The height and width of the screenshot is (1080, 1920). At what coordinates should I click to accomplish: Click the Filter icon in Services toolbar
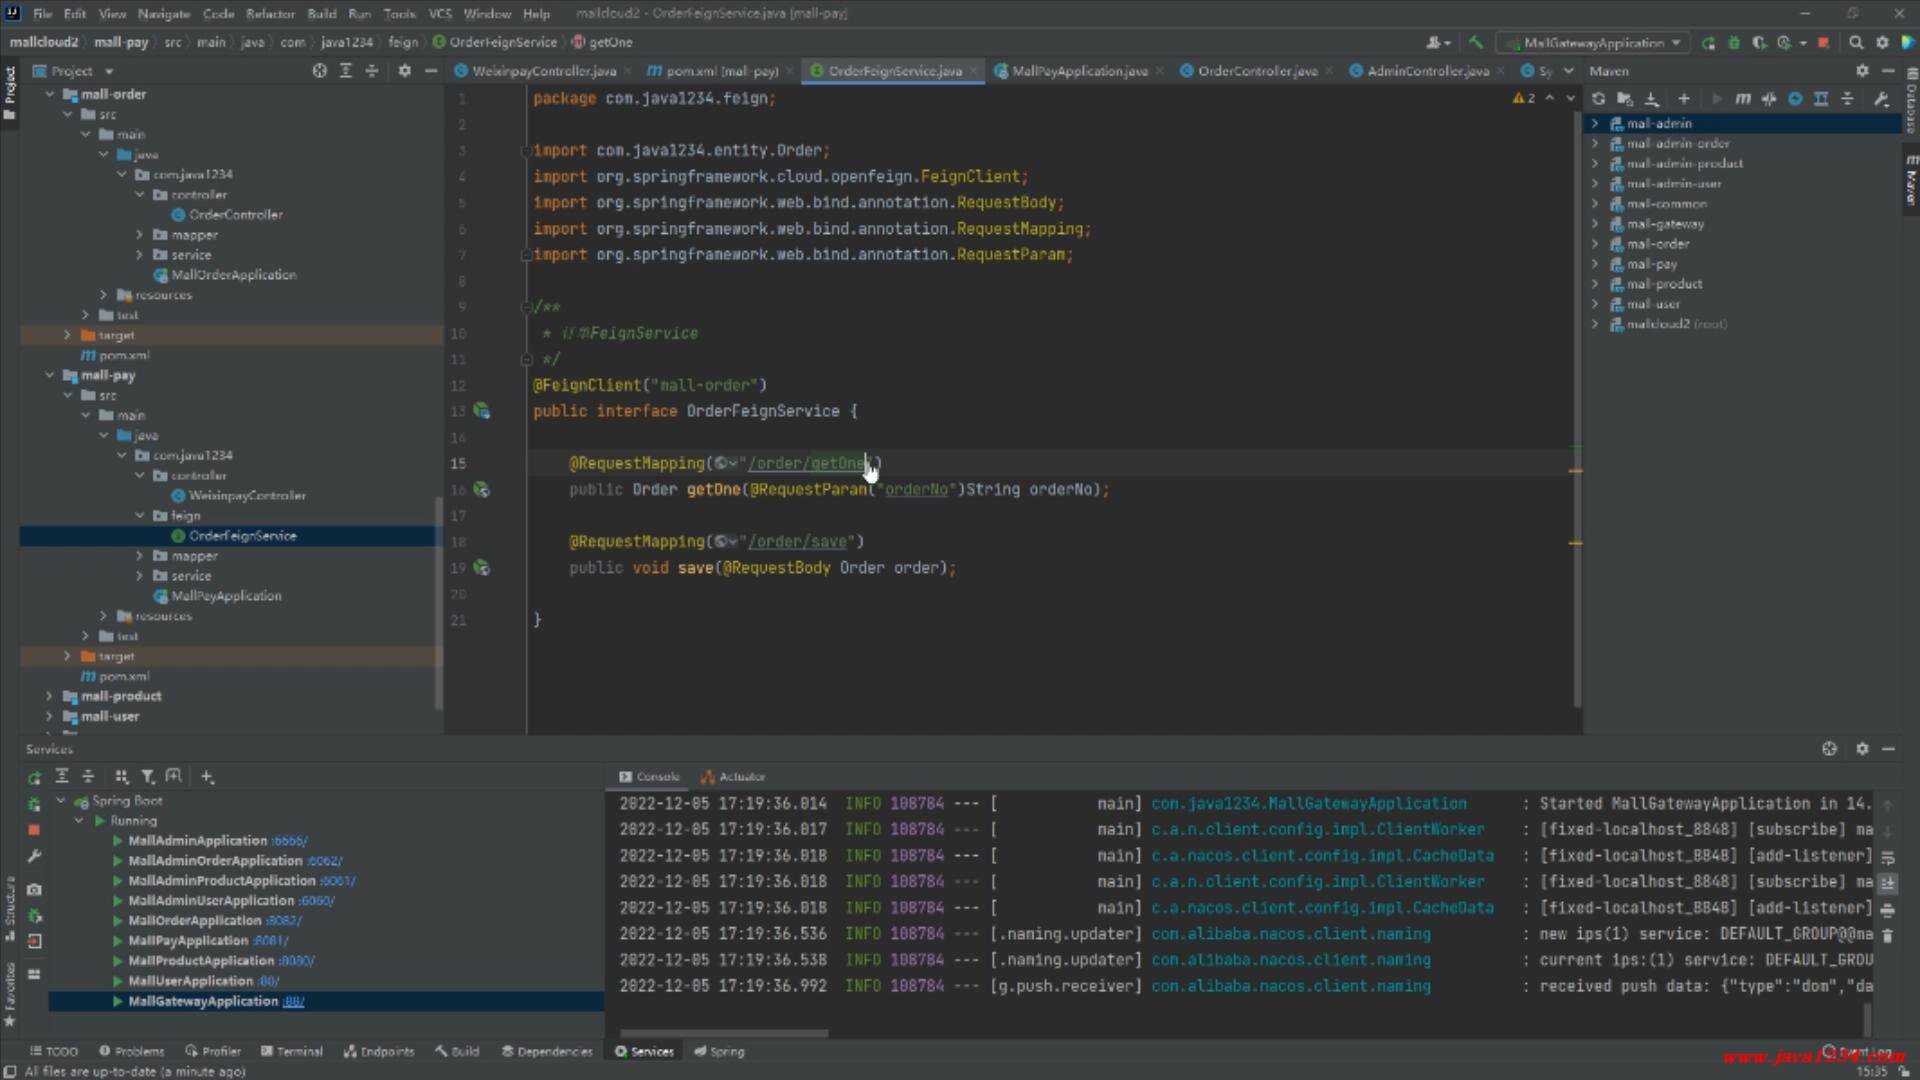pyautogui.click(x=147, y=777)
